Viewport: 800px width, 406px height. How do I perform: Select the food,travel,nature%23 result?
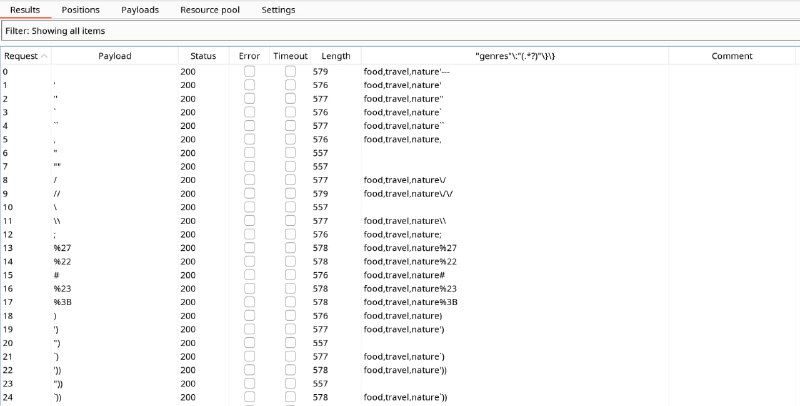tap(410, 289)
